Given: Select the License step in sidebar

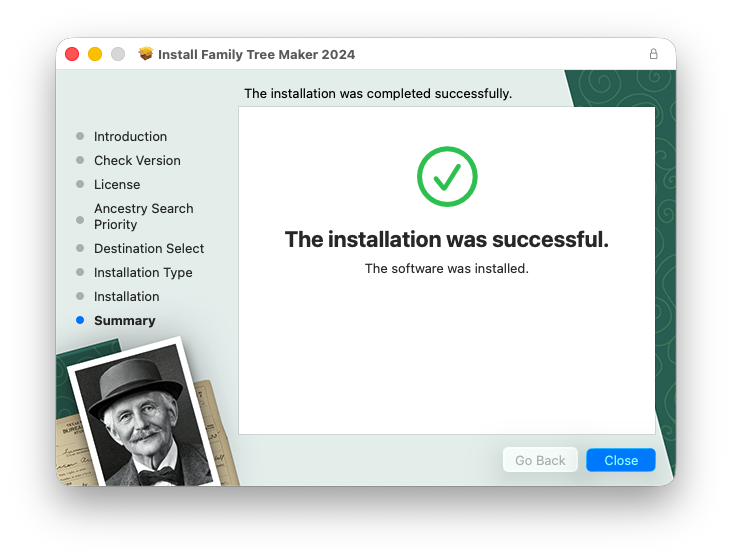Looking at the screenshot, I should pyautogui.click(x=117, y=184).
